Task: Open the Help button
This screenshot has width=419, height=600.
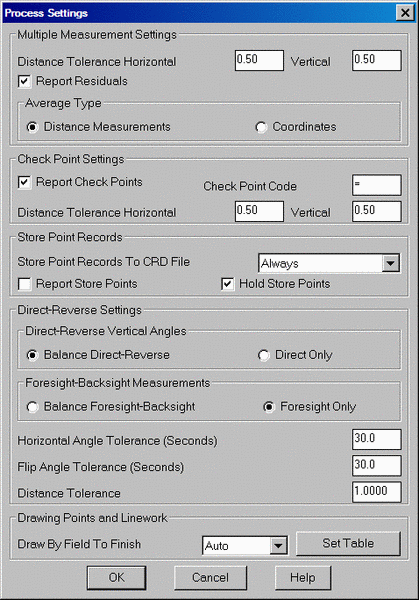Action: (x=303, y=577)
